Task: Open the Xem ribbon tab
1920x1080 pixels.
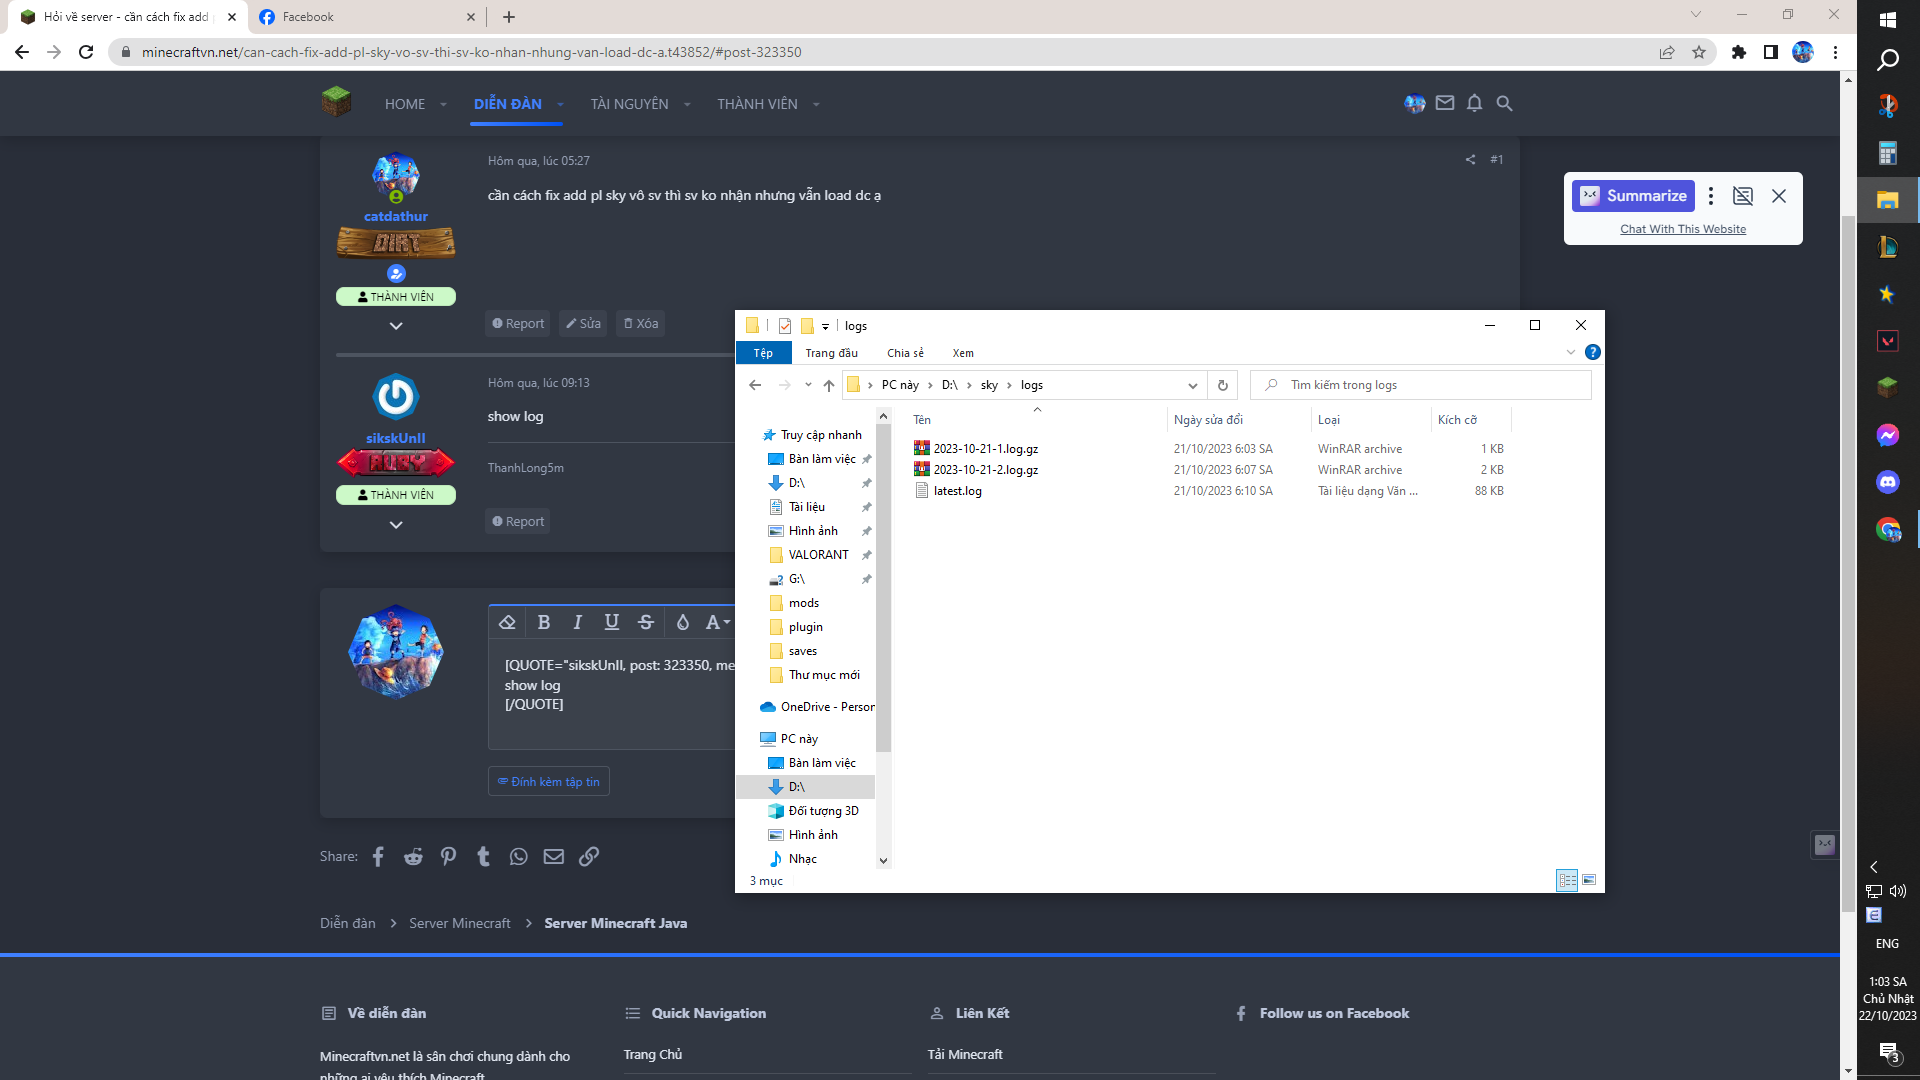Action: click(x=963, y=353)
